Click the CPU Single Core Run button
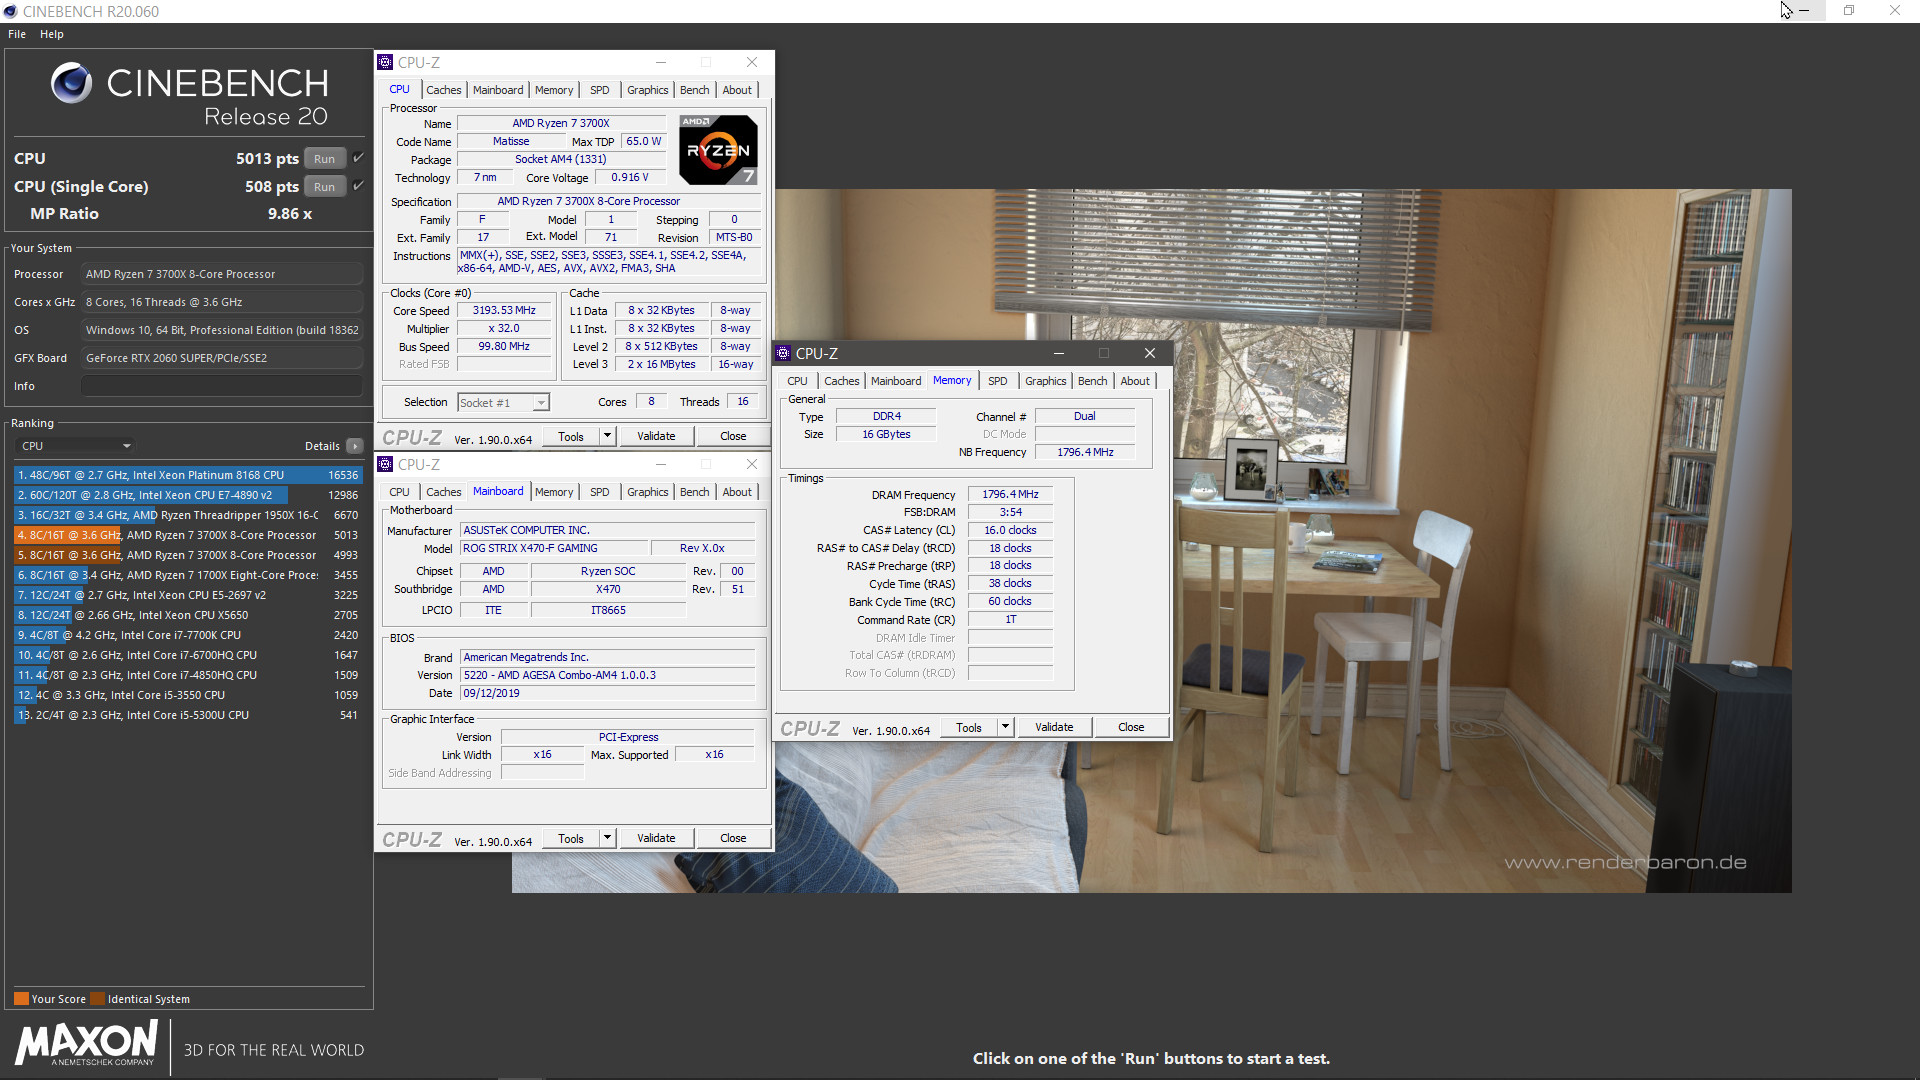Image resolution: width=1920 pixels, height=1080 pixels. tap(326, 186)
